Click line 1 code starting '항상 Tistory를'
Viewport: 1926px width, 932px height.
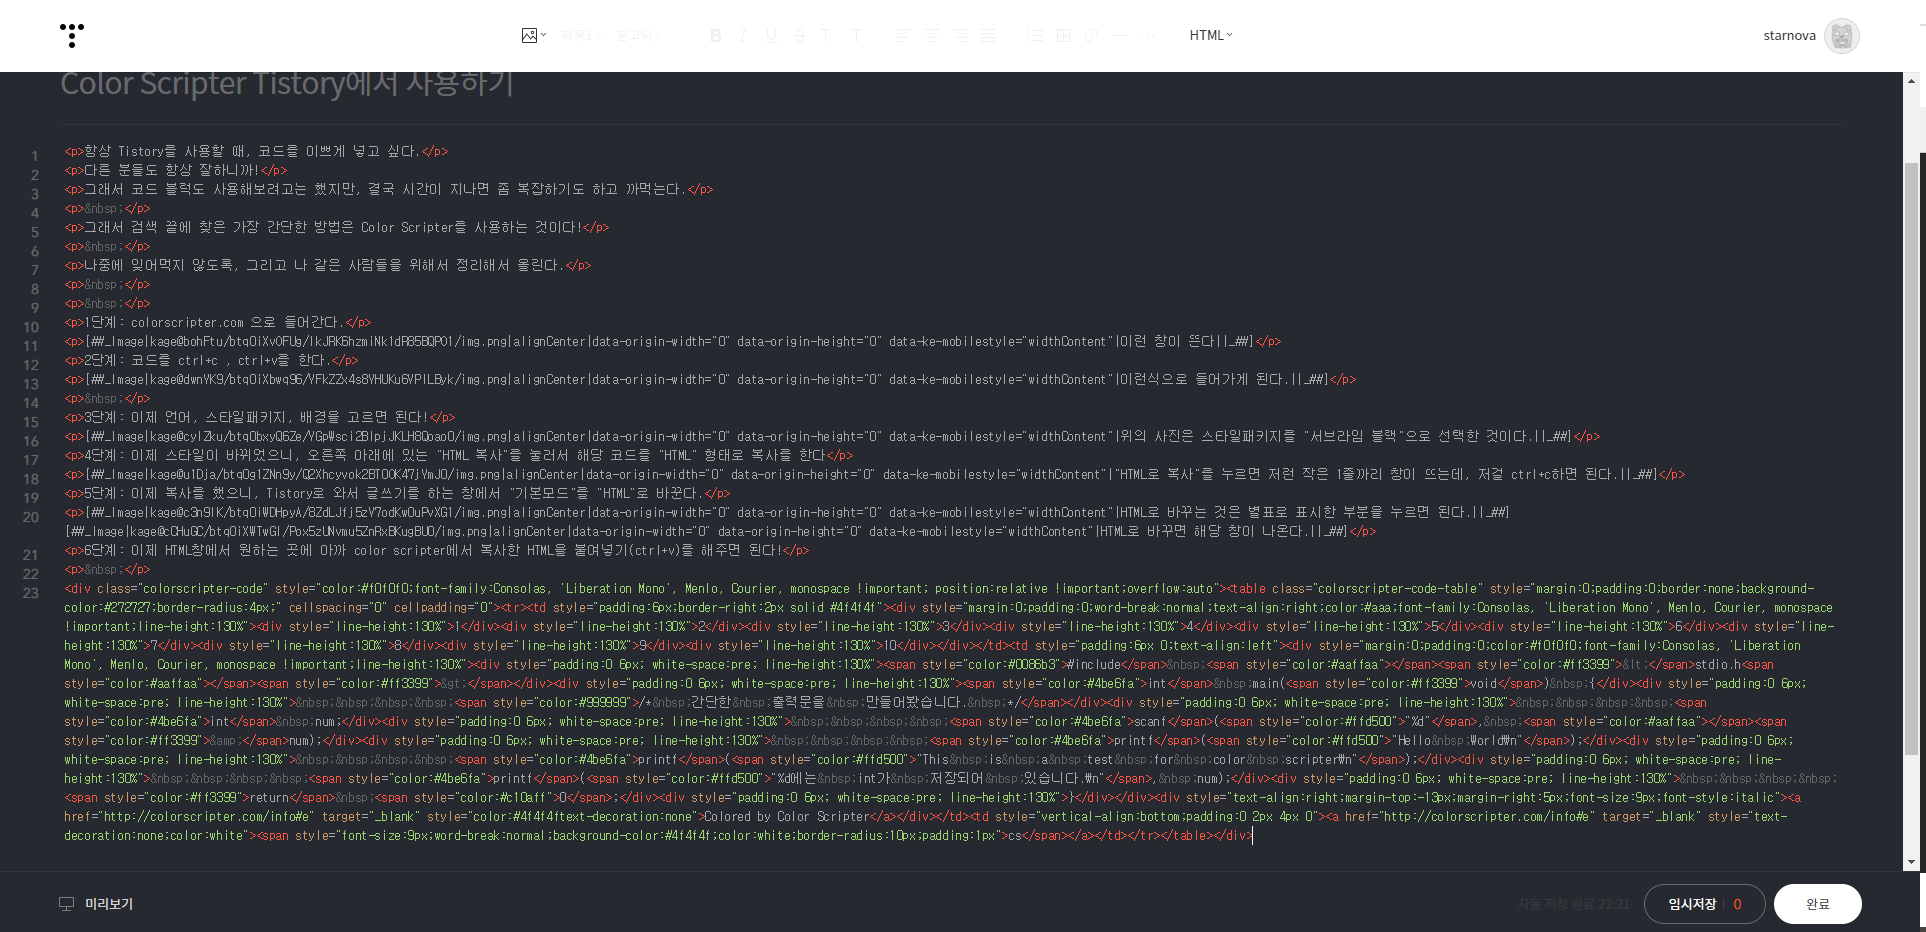pos(257,151)
